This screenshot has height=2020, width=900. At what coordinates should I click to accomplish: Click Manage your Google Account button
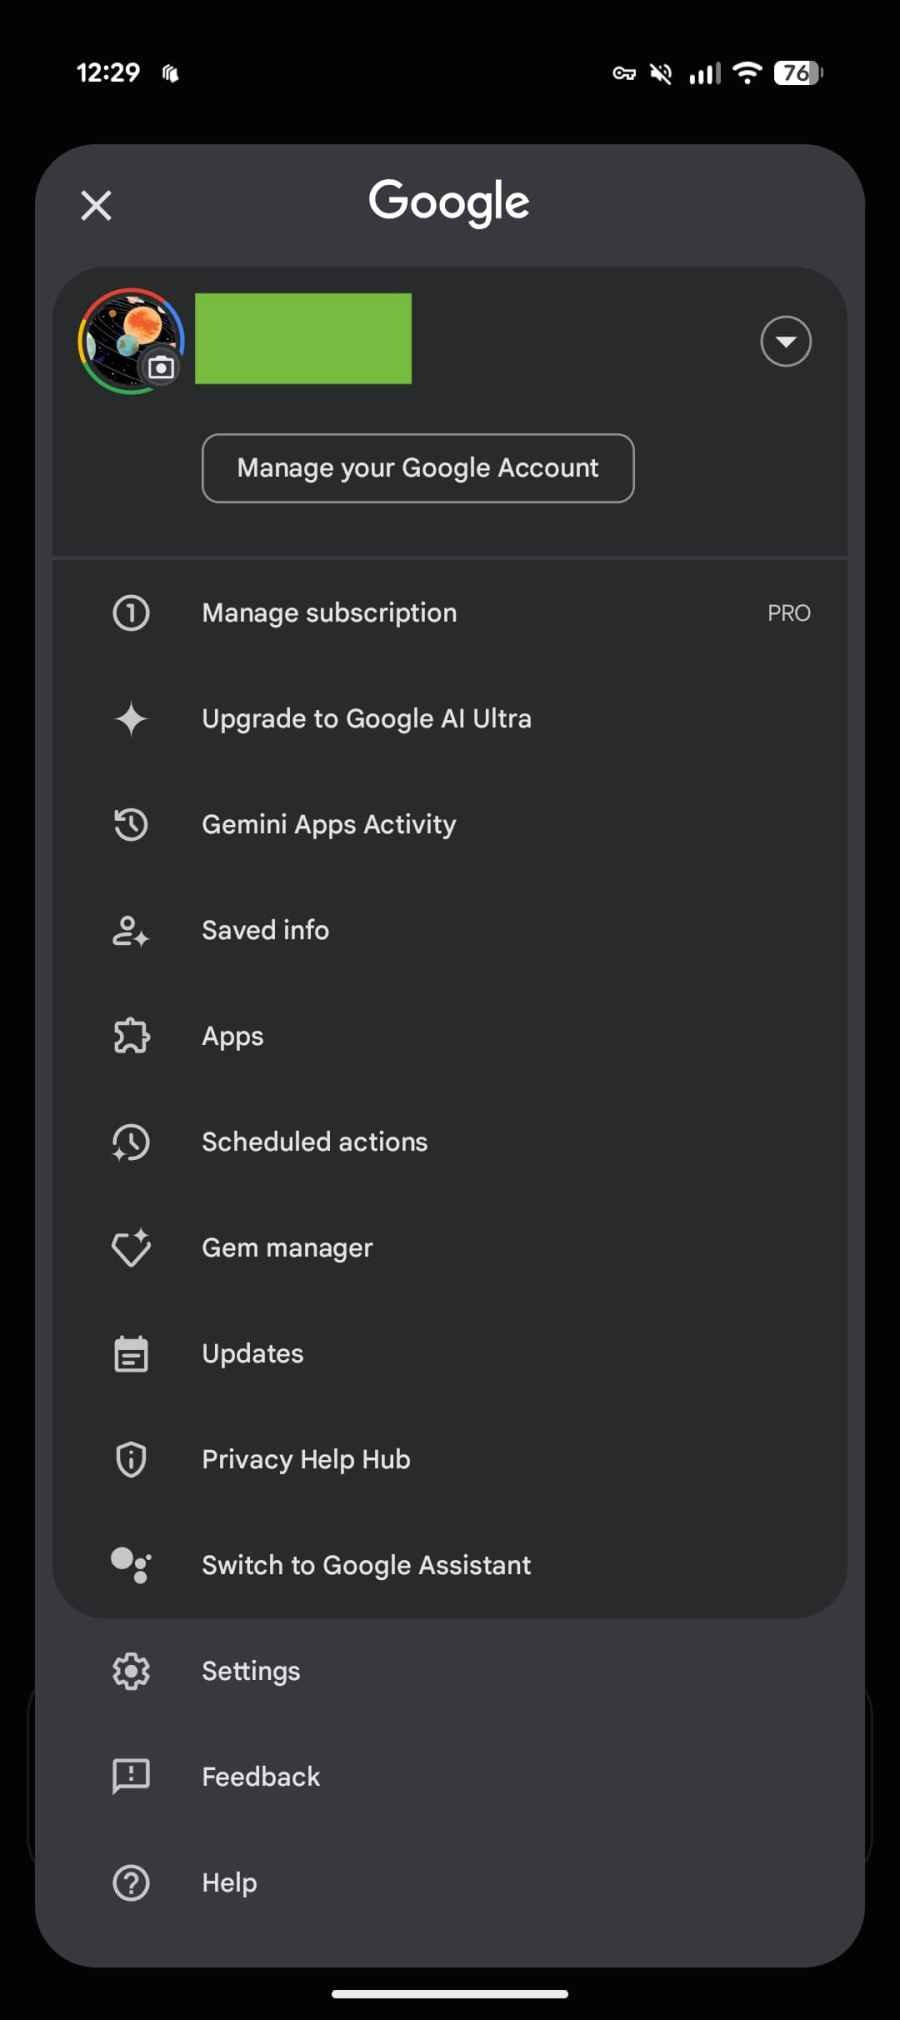tap(418, 468)
